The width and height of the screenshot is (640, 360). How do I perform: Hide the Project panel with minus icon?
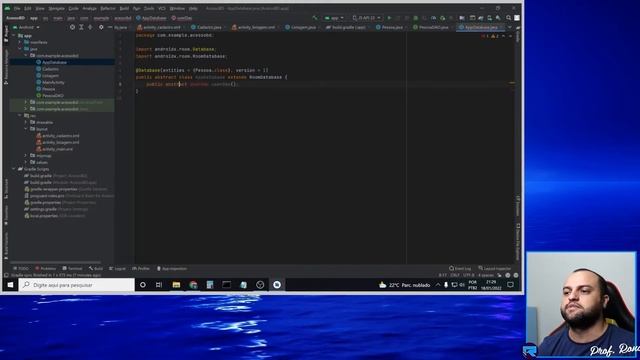(x=110, y=27)
